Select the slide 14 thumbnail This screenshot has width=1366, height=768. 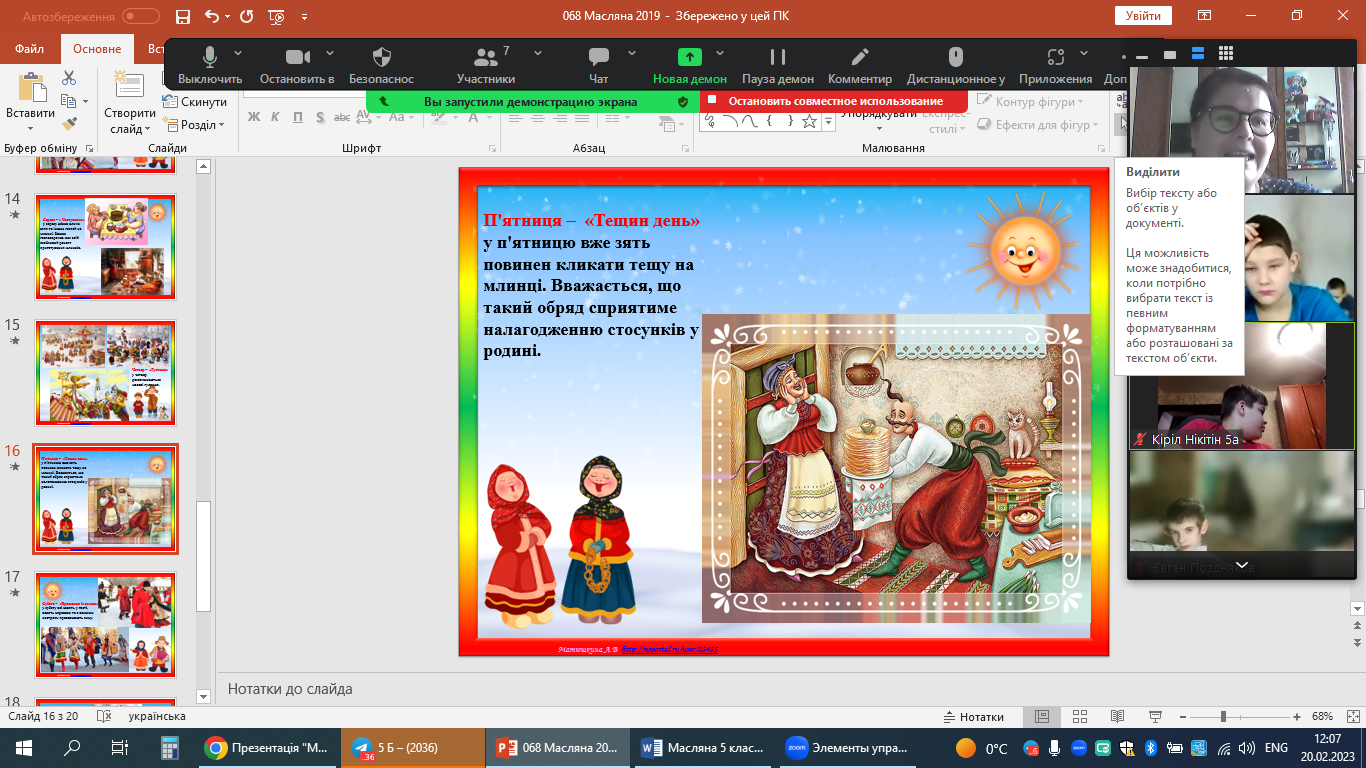(x=105, y=247)
